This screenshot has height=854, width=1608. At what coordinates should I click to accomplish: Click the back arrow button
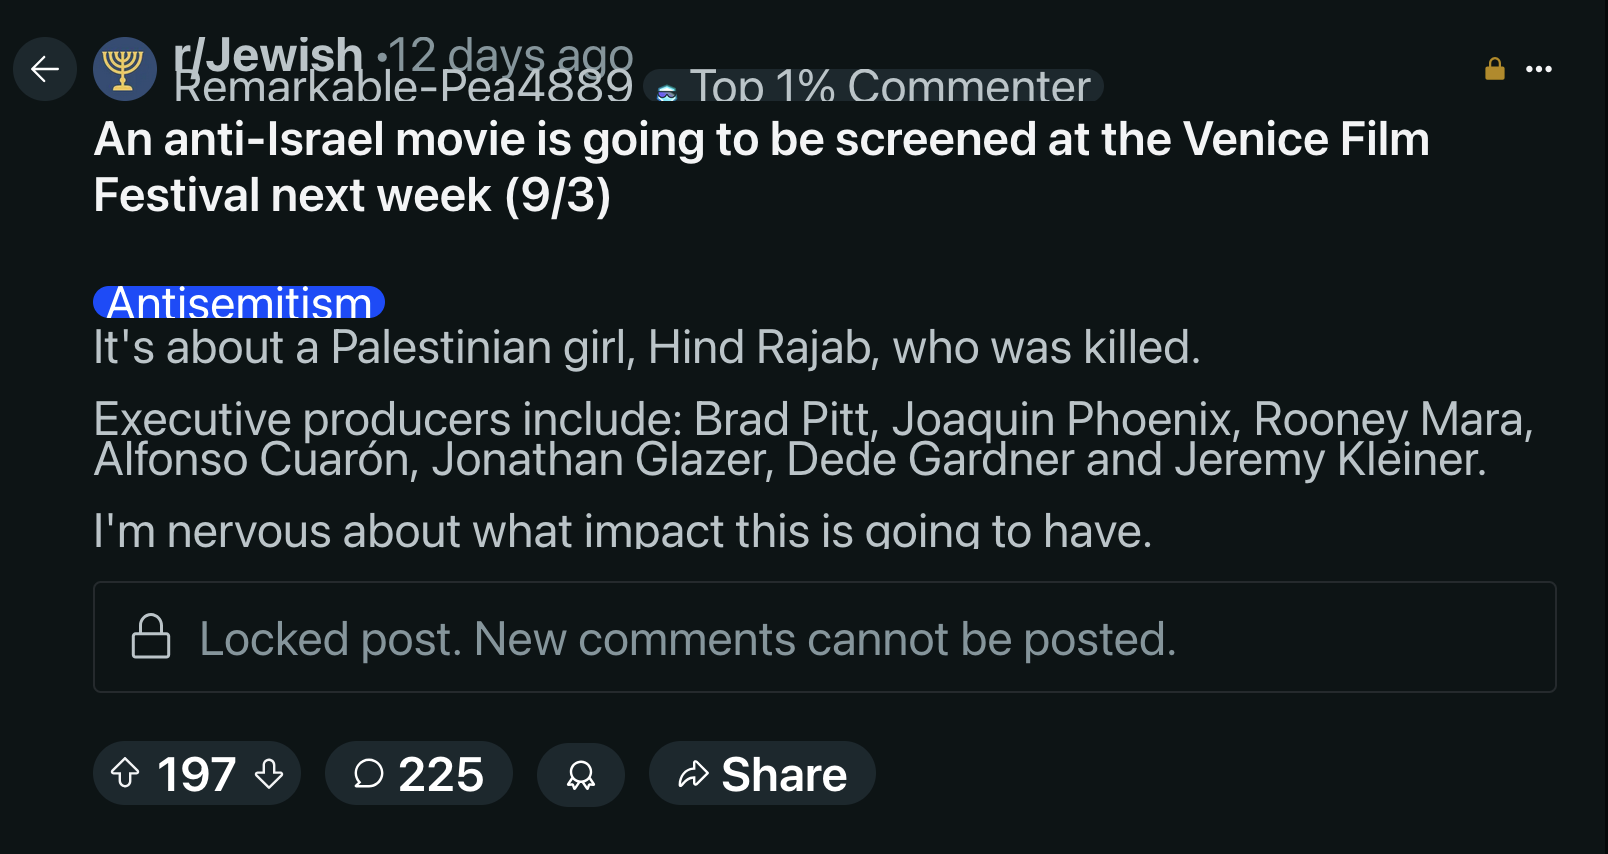pos(45,69)
